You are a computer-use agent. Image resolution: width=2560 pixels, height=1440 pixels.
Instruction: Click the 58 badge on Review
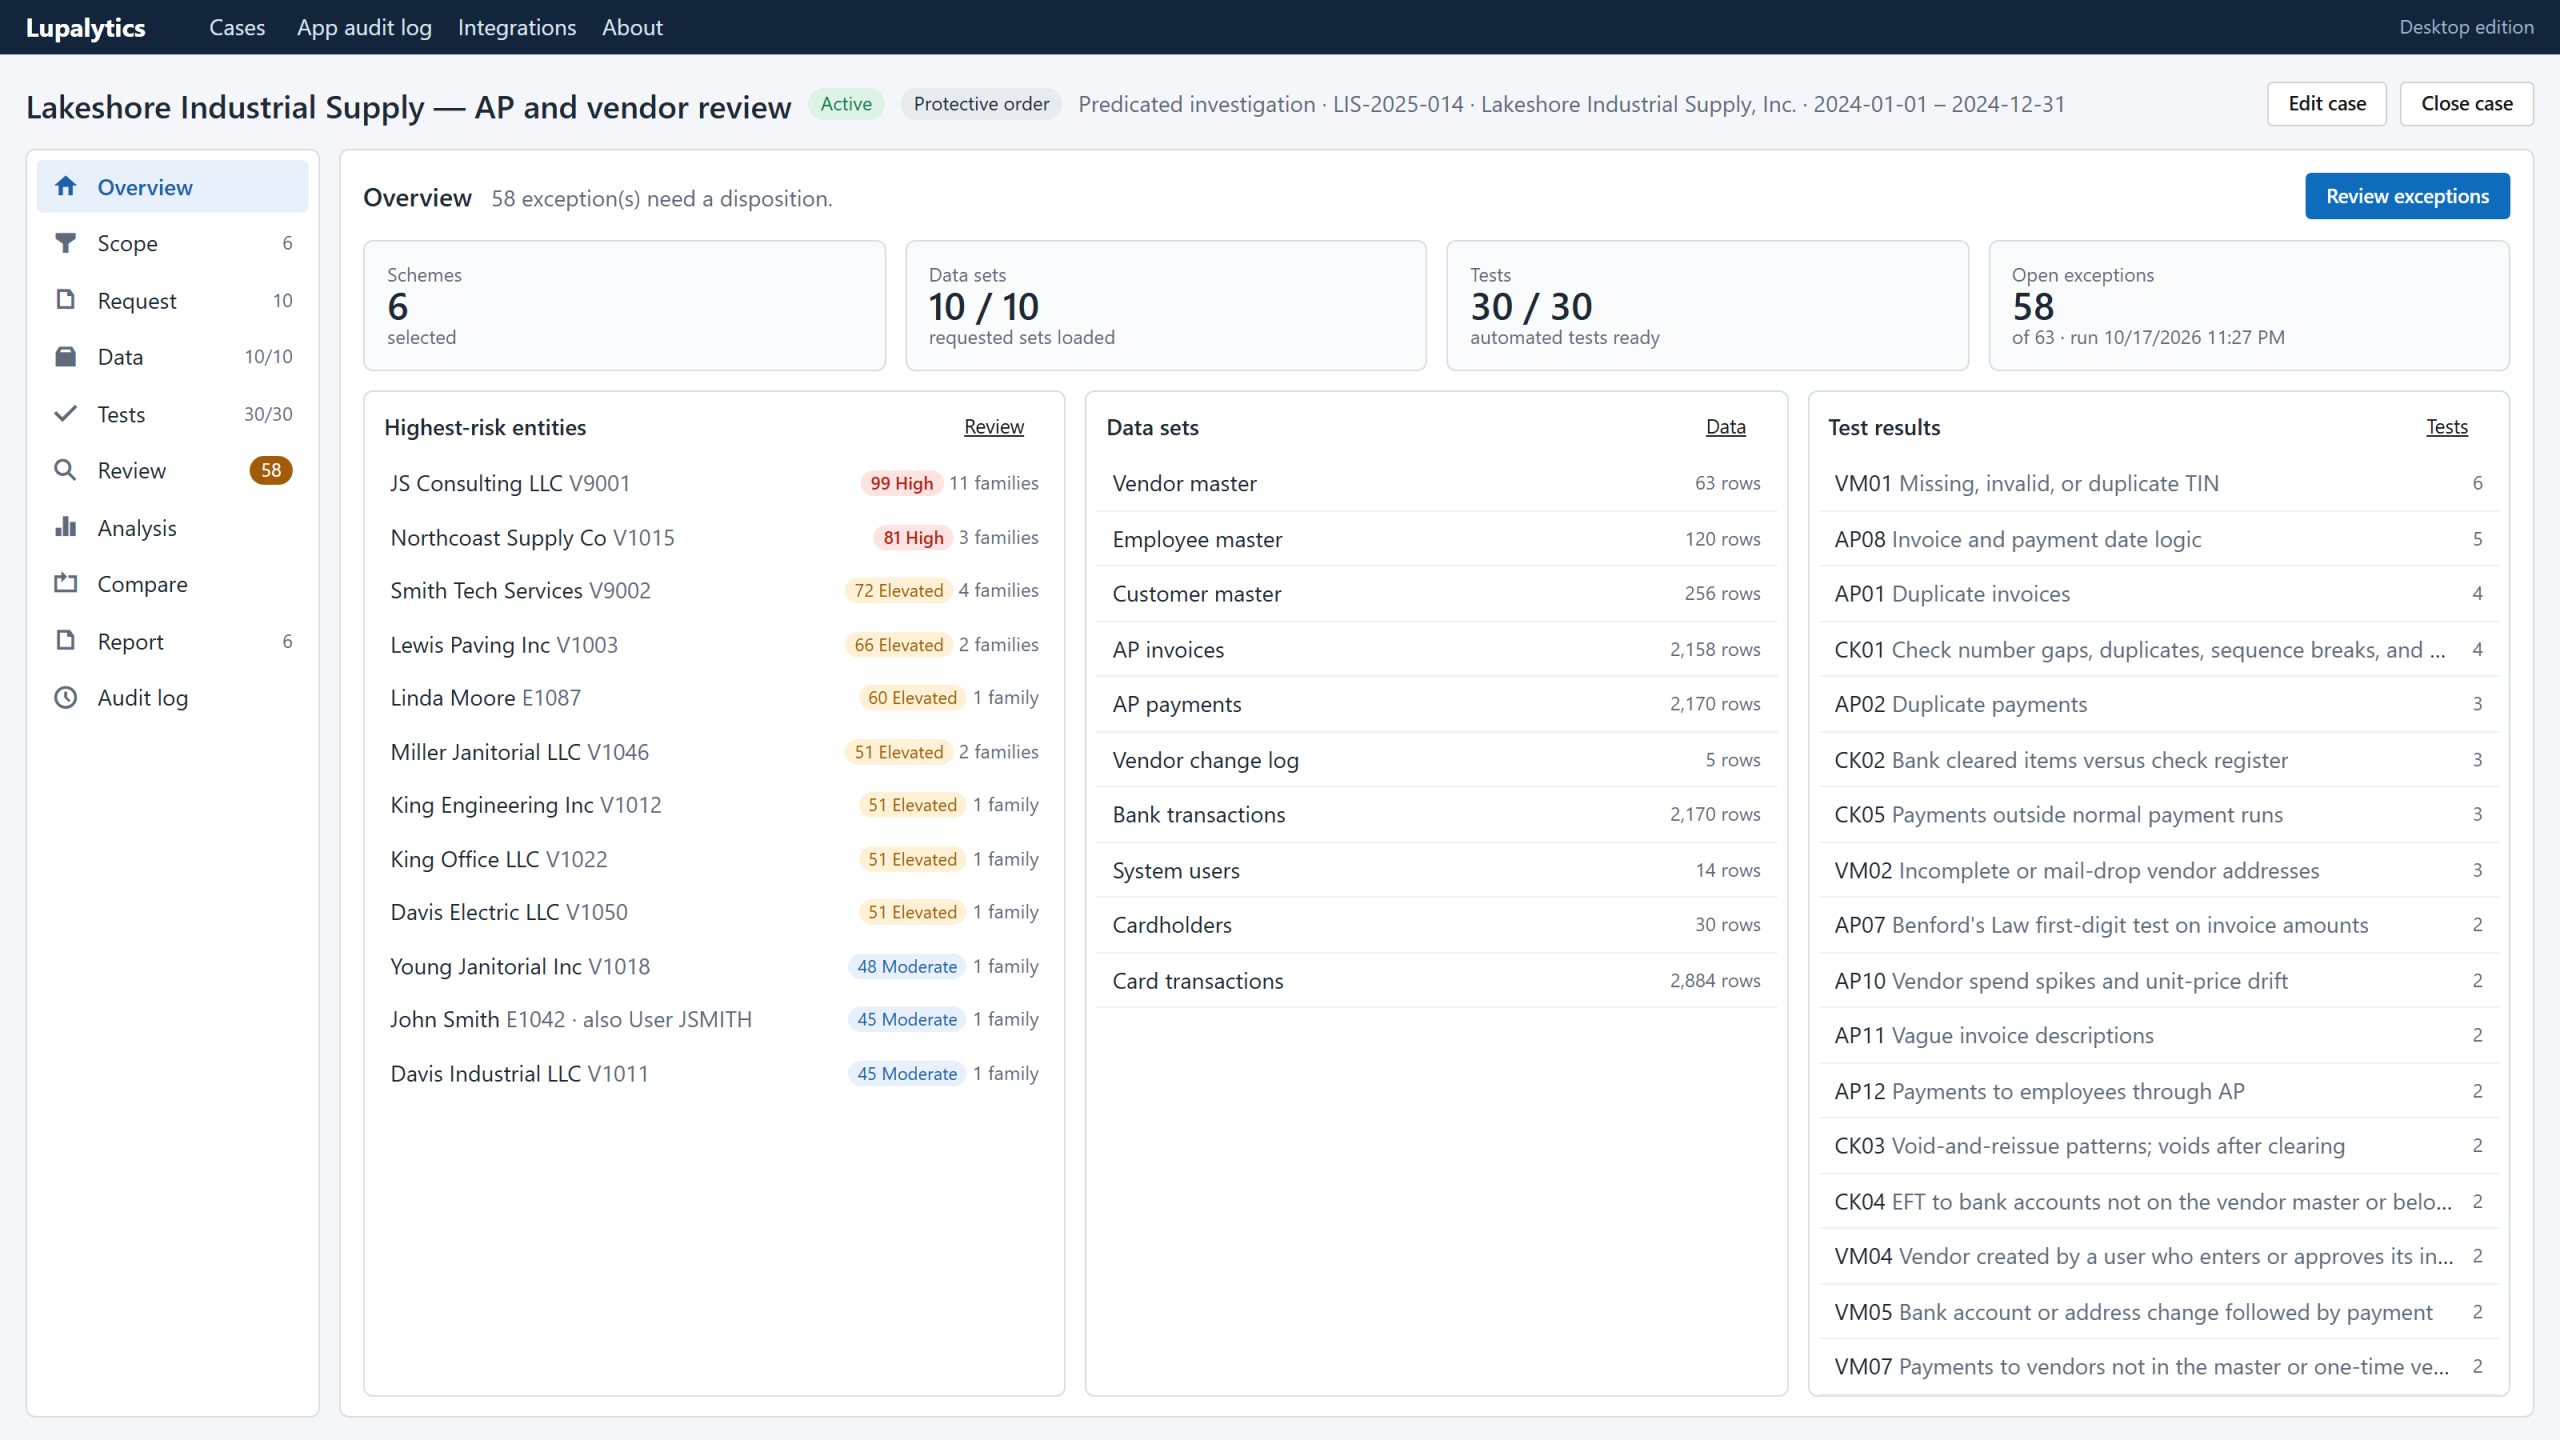[x=271, y=470]
